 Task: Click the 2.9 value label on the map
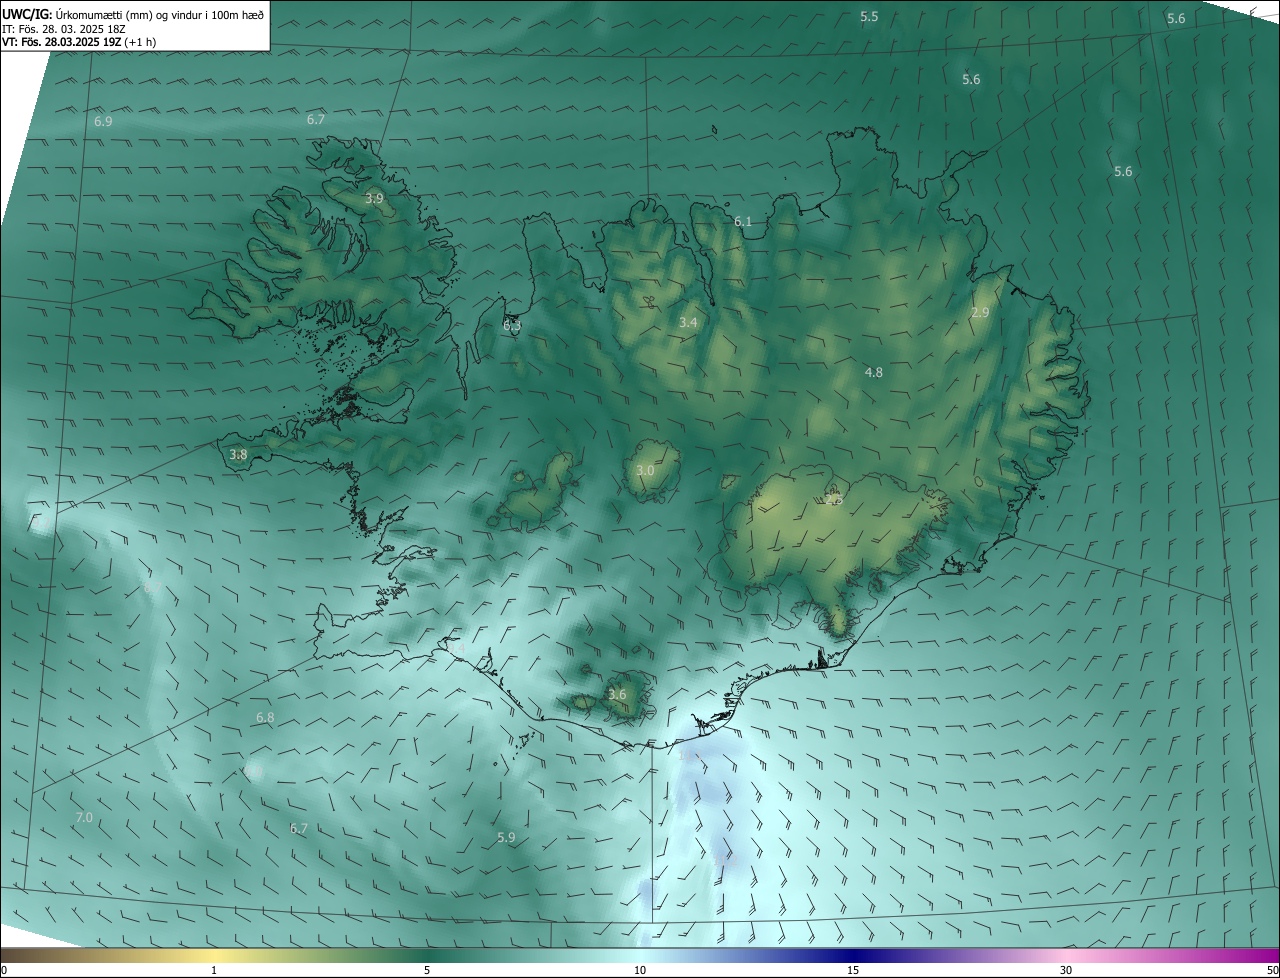980,313
